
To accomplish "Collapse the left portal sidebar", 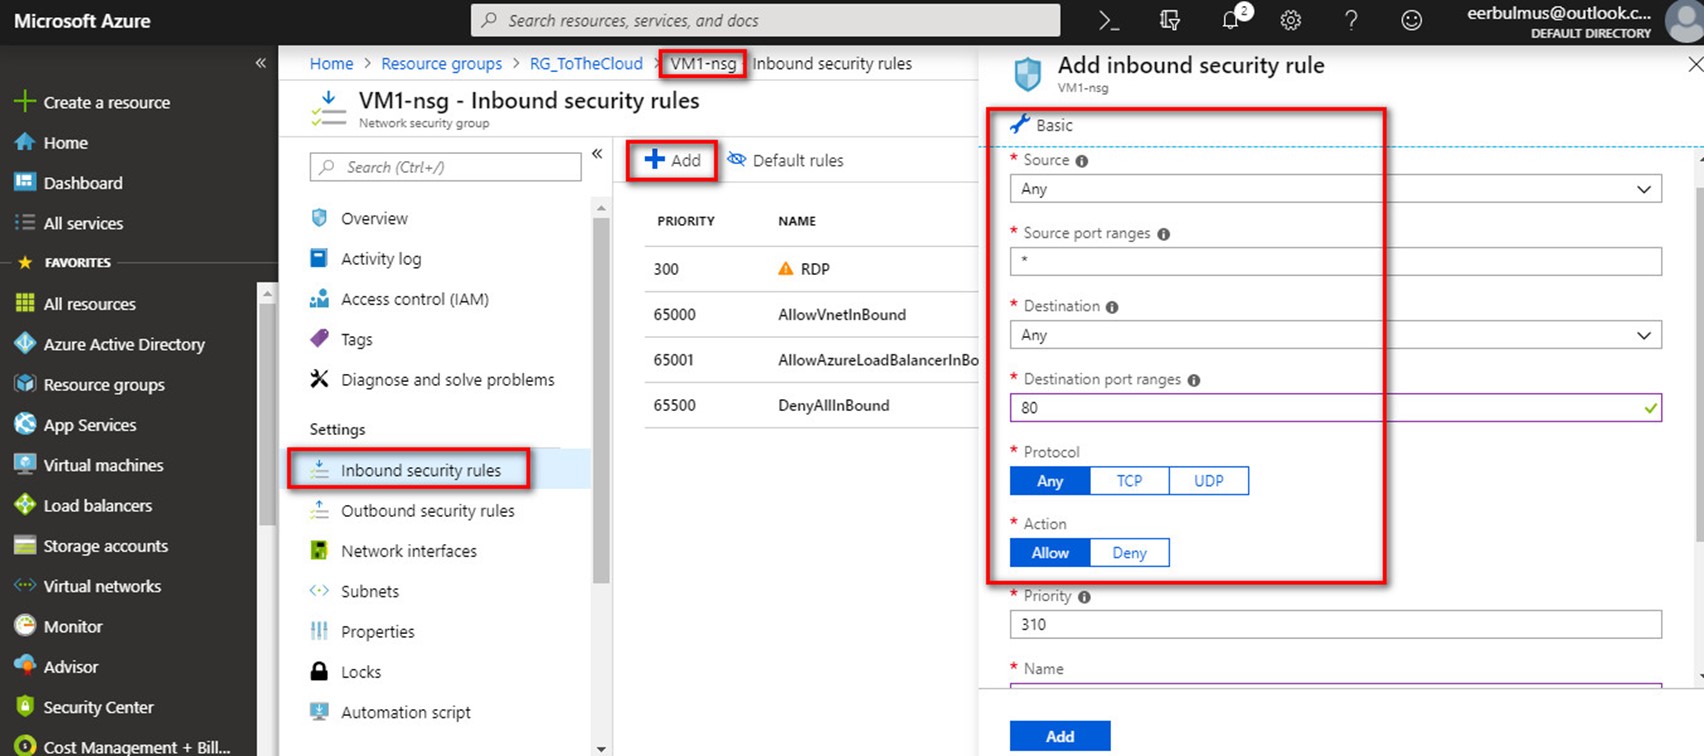I will (260, 63).
